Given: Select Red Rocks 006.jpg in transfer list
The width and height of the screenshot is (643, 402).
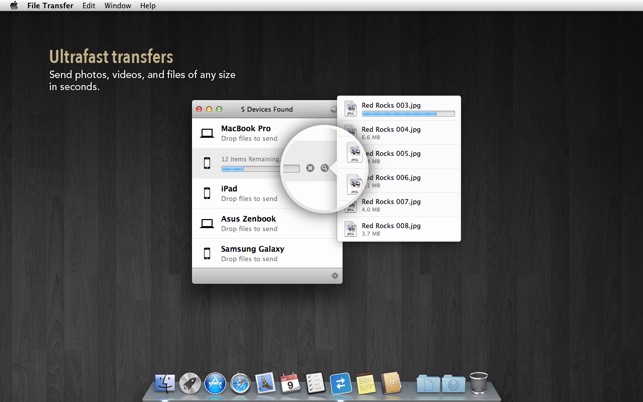Looking at the screenshot, I should (399, 181).
